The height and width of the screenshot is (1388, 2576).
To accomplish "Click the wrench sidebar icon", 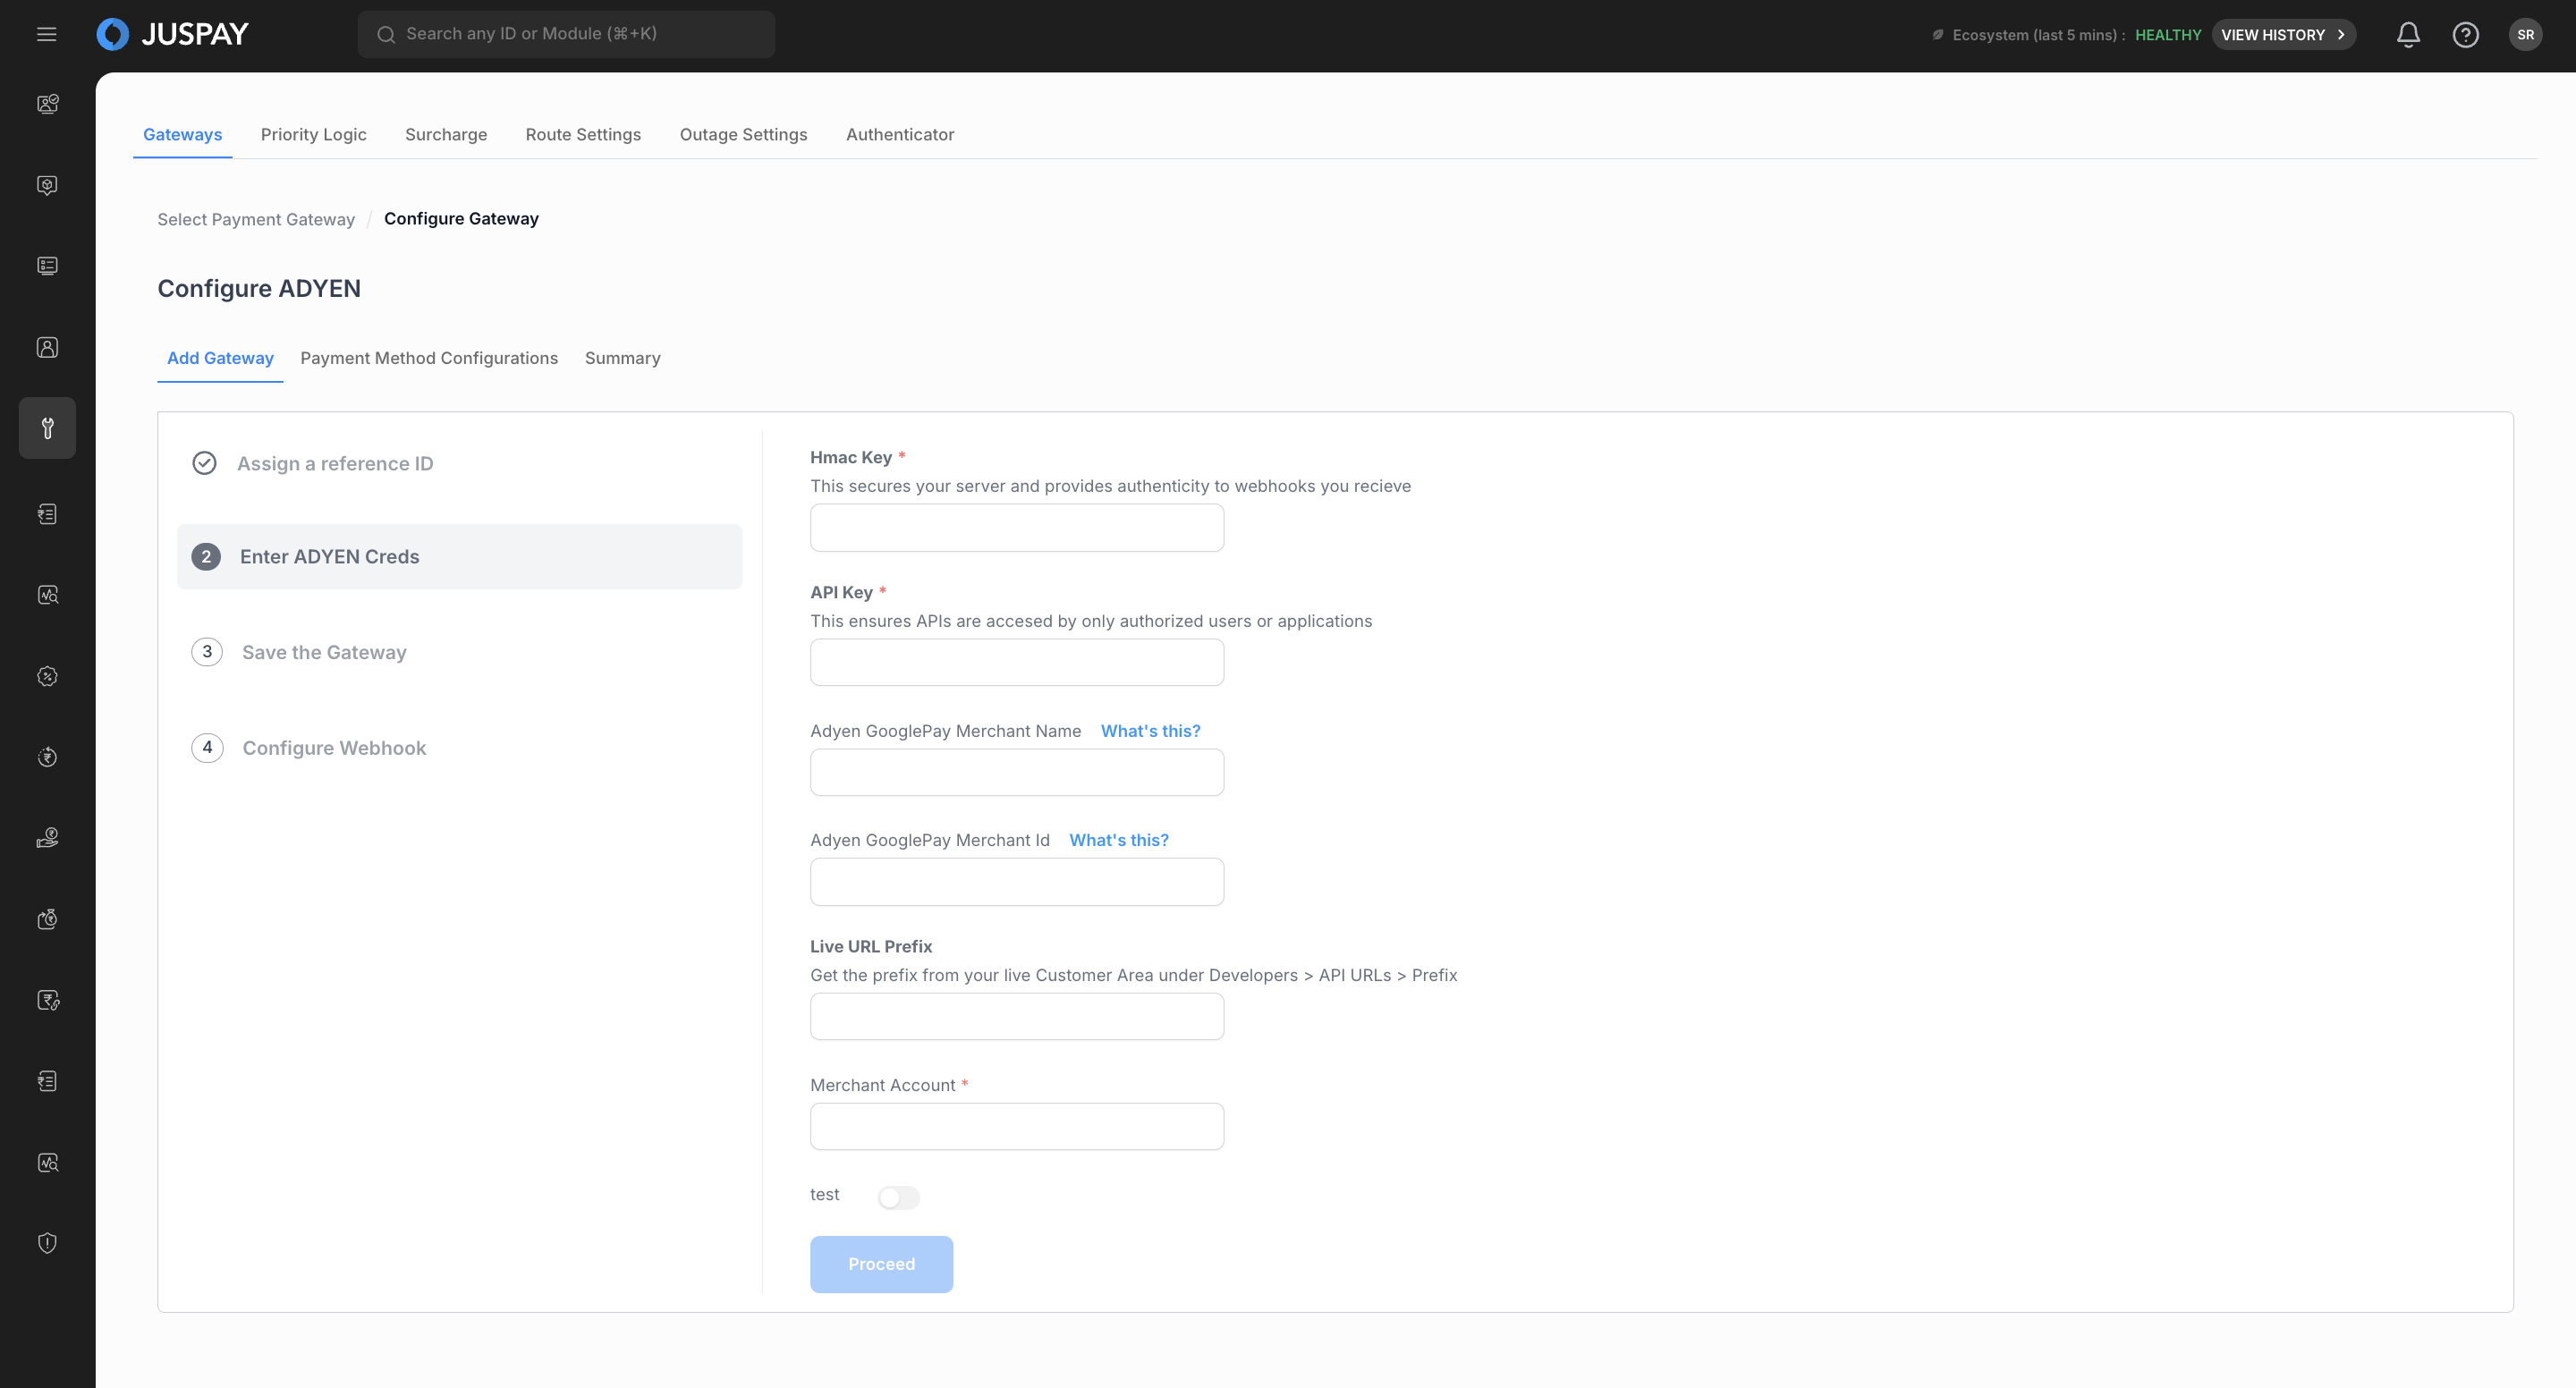I will tap(47, 428).
